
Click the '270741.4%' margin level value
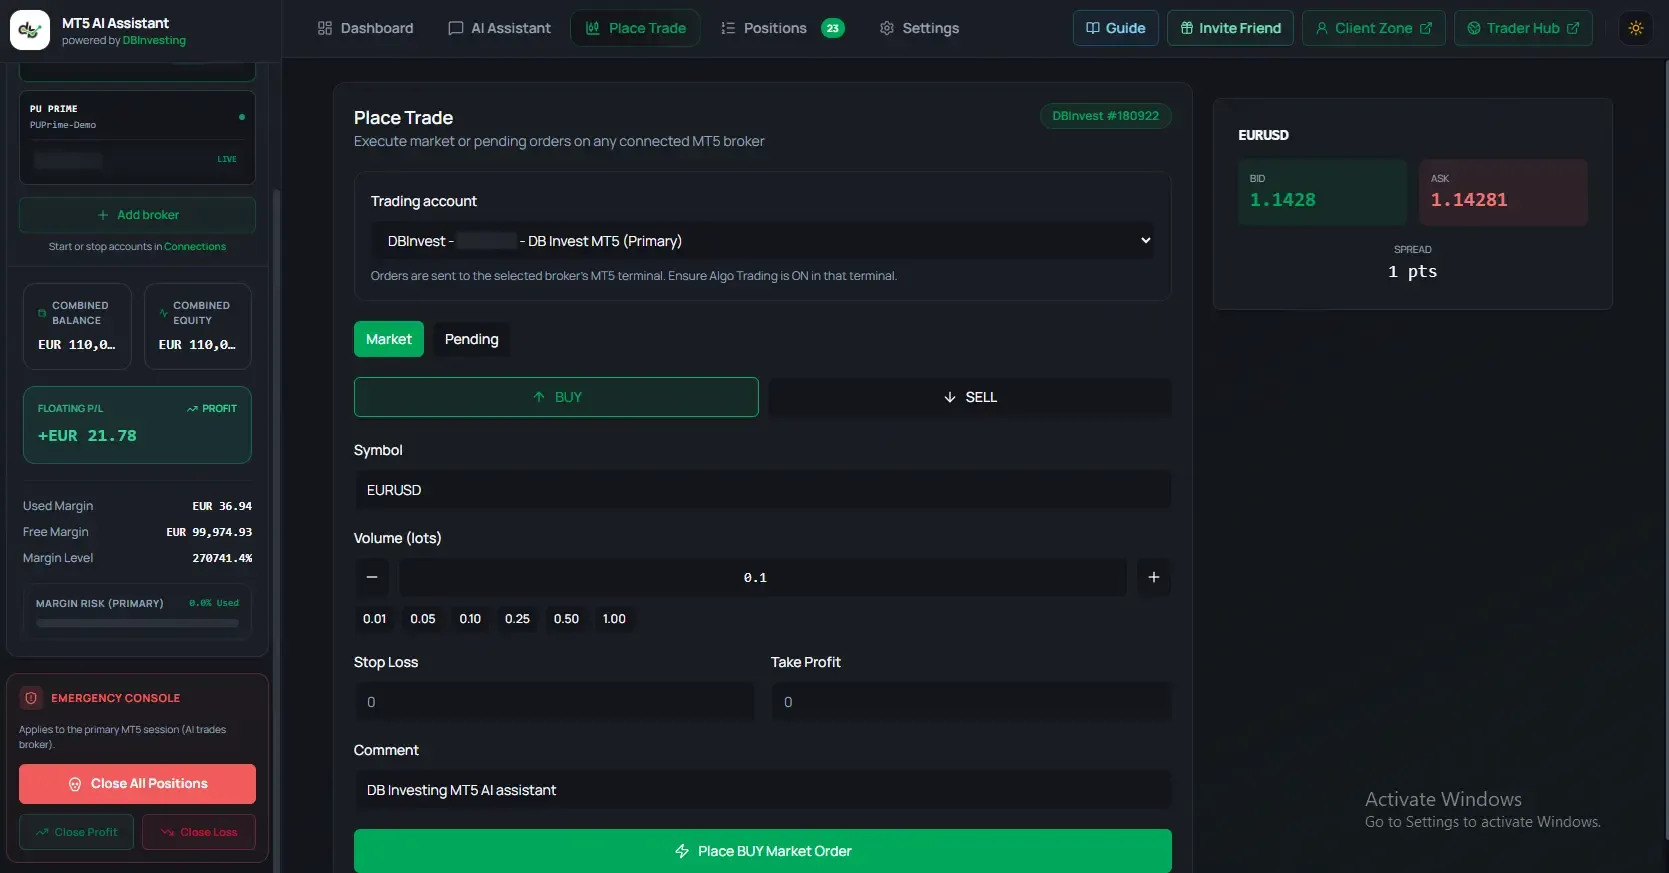click(x=222, y=558)
